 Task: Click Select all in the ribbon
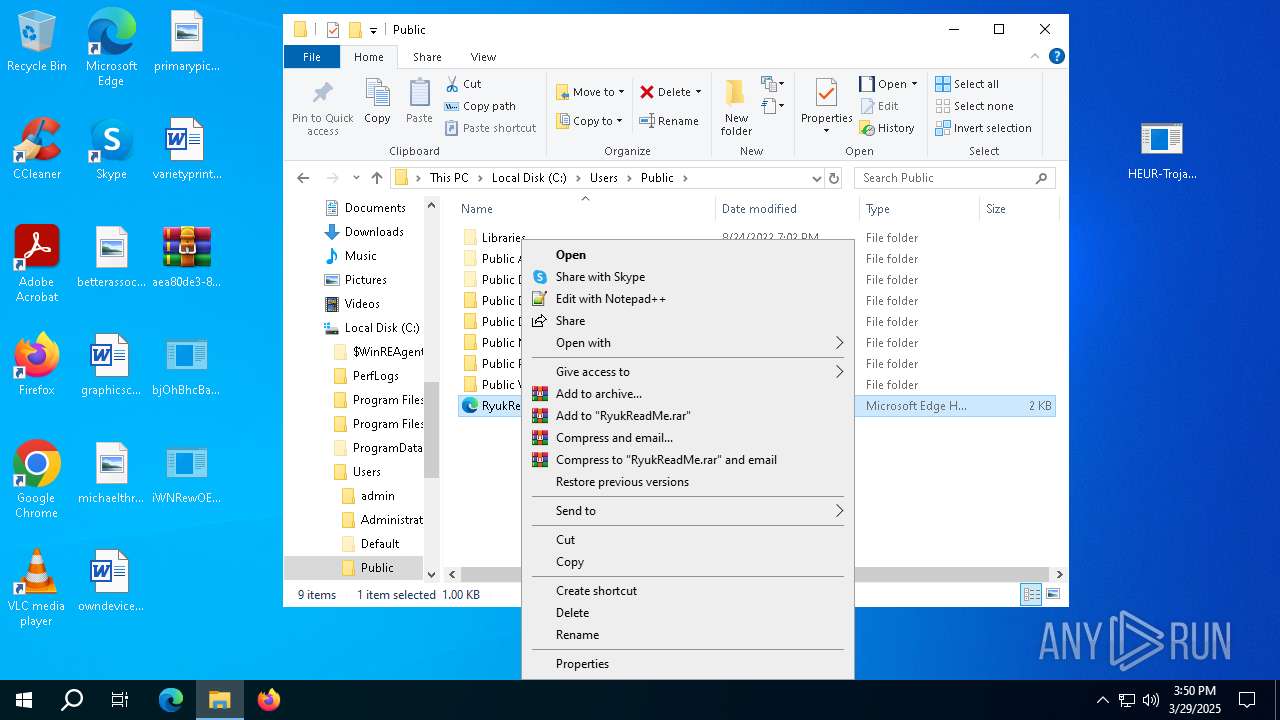[967, 84]
